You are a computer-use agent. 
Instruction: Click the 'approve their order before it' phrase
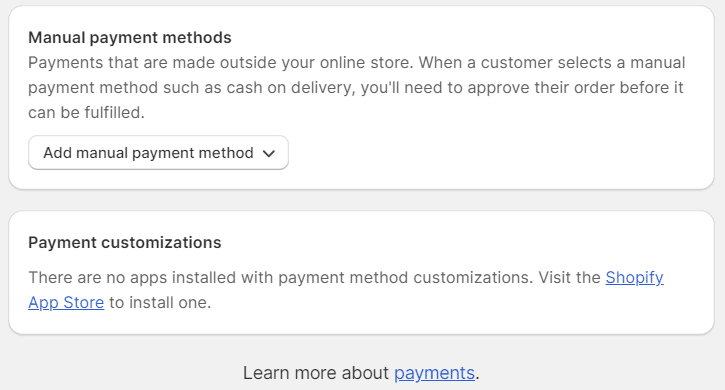[575, 87]
